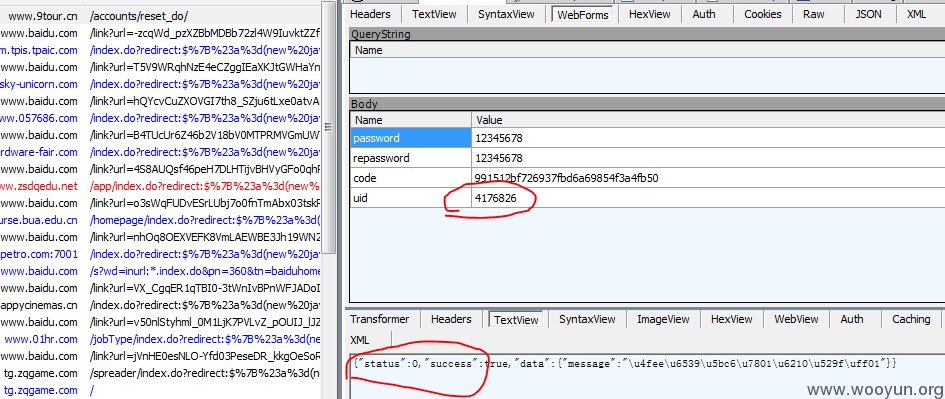The width and height of the screenshot is (945, 399).
Task: Select baidu session /link?url=v50nlStyhml
Action: pyautogui.click(x=160, y=322)
